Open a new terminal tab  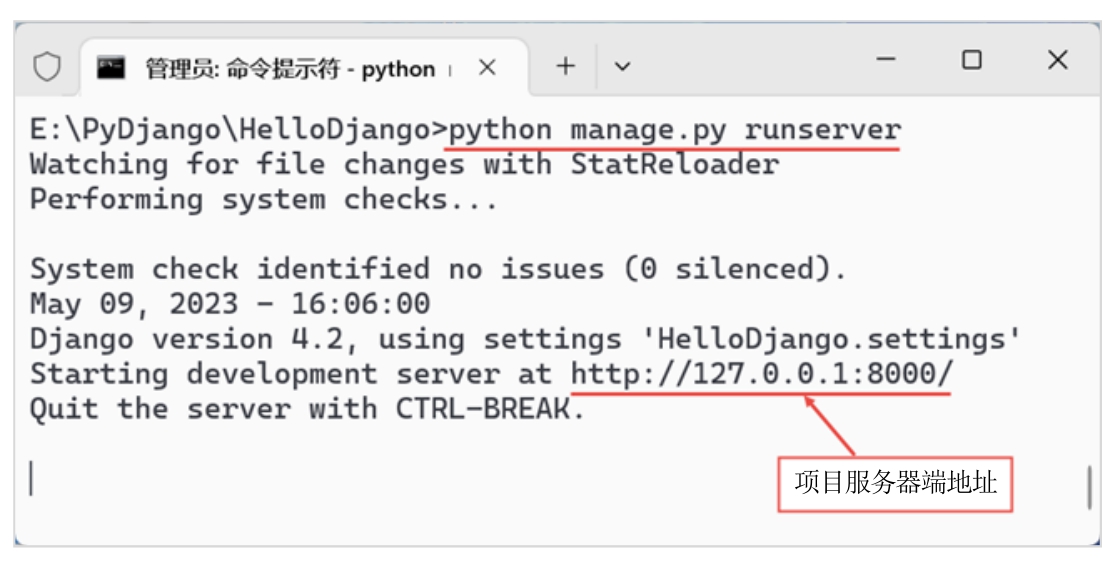566,67
